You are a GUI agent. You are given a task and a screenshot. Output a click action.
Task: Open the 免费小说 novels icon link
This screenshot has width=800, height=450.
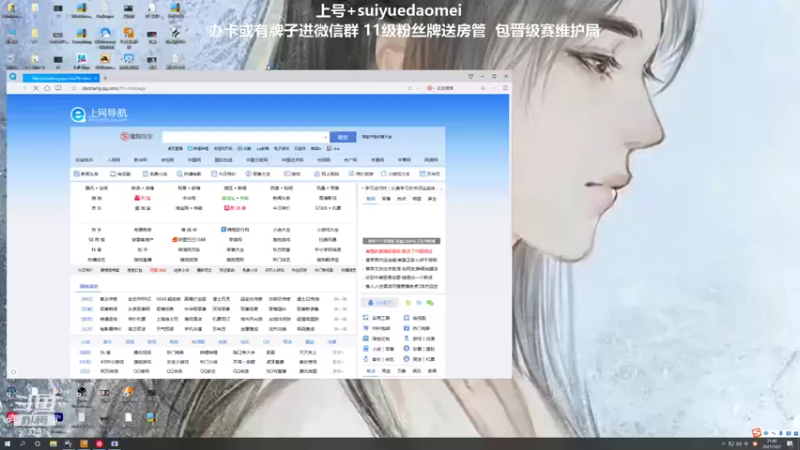click(x=155, y=174)
